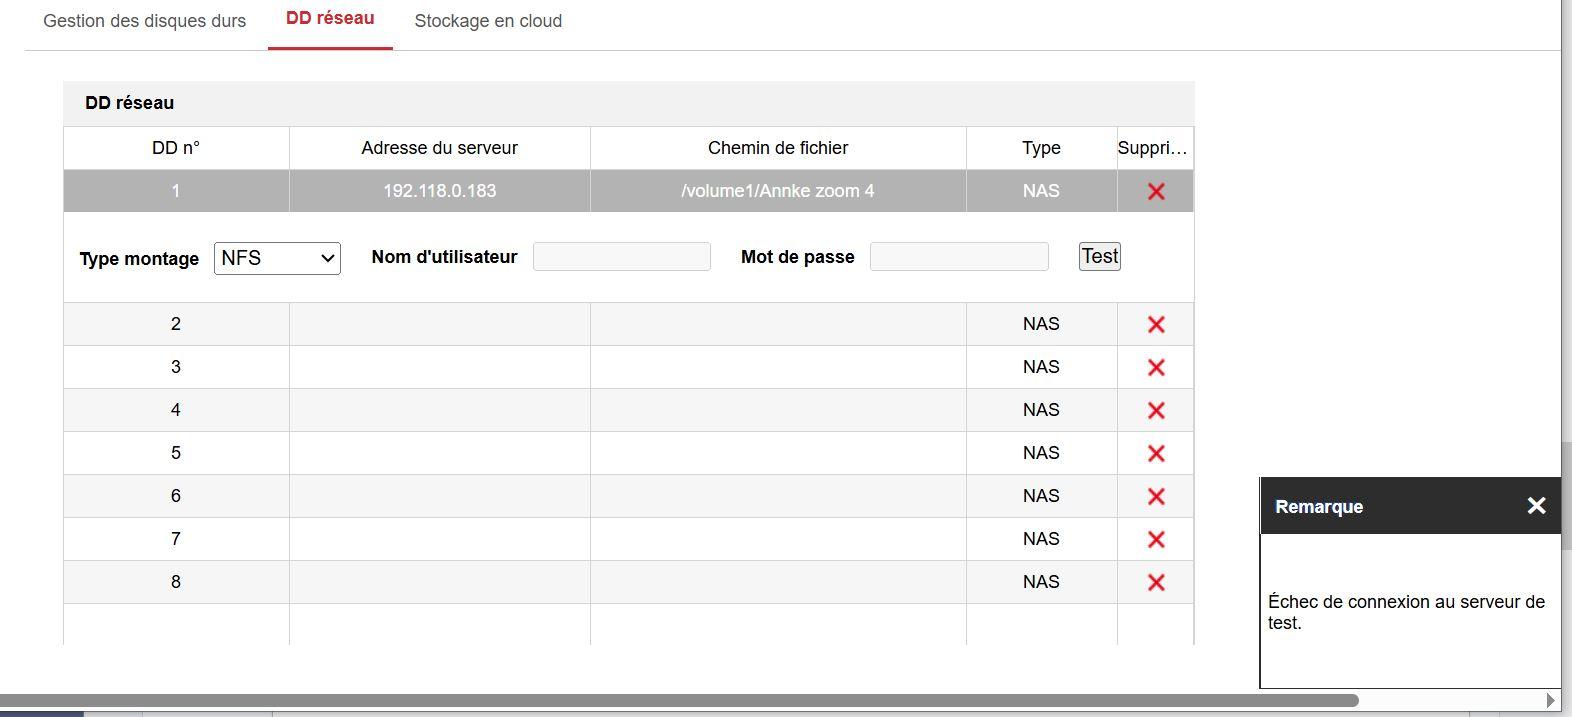Delete network disk row 1
Viewport: 1572px width, 717px height.
(1156, 191)
